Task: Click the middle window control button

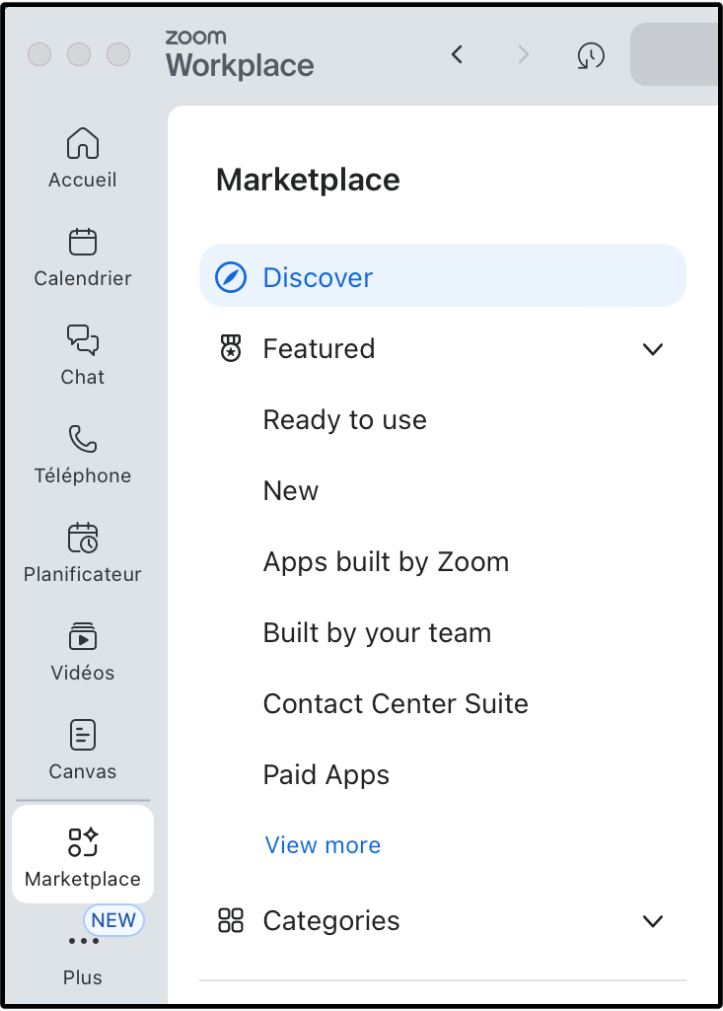Action: (79, 54)
